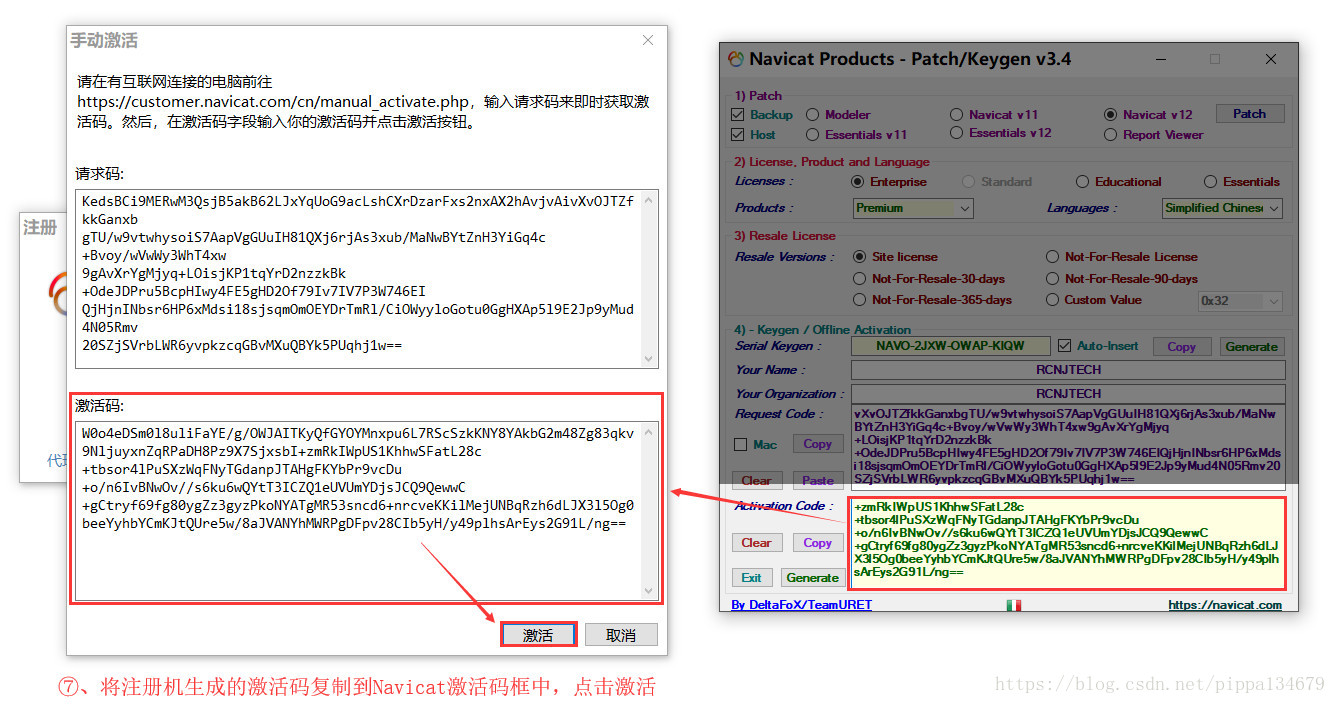Click the serial key field NAVO-2JXW-OWAP-KIQW
Screen dimensions: 1336x704
point(951,346)
